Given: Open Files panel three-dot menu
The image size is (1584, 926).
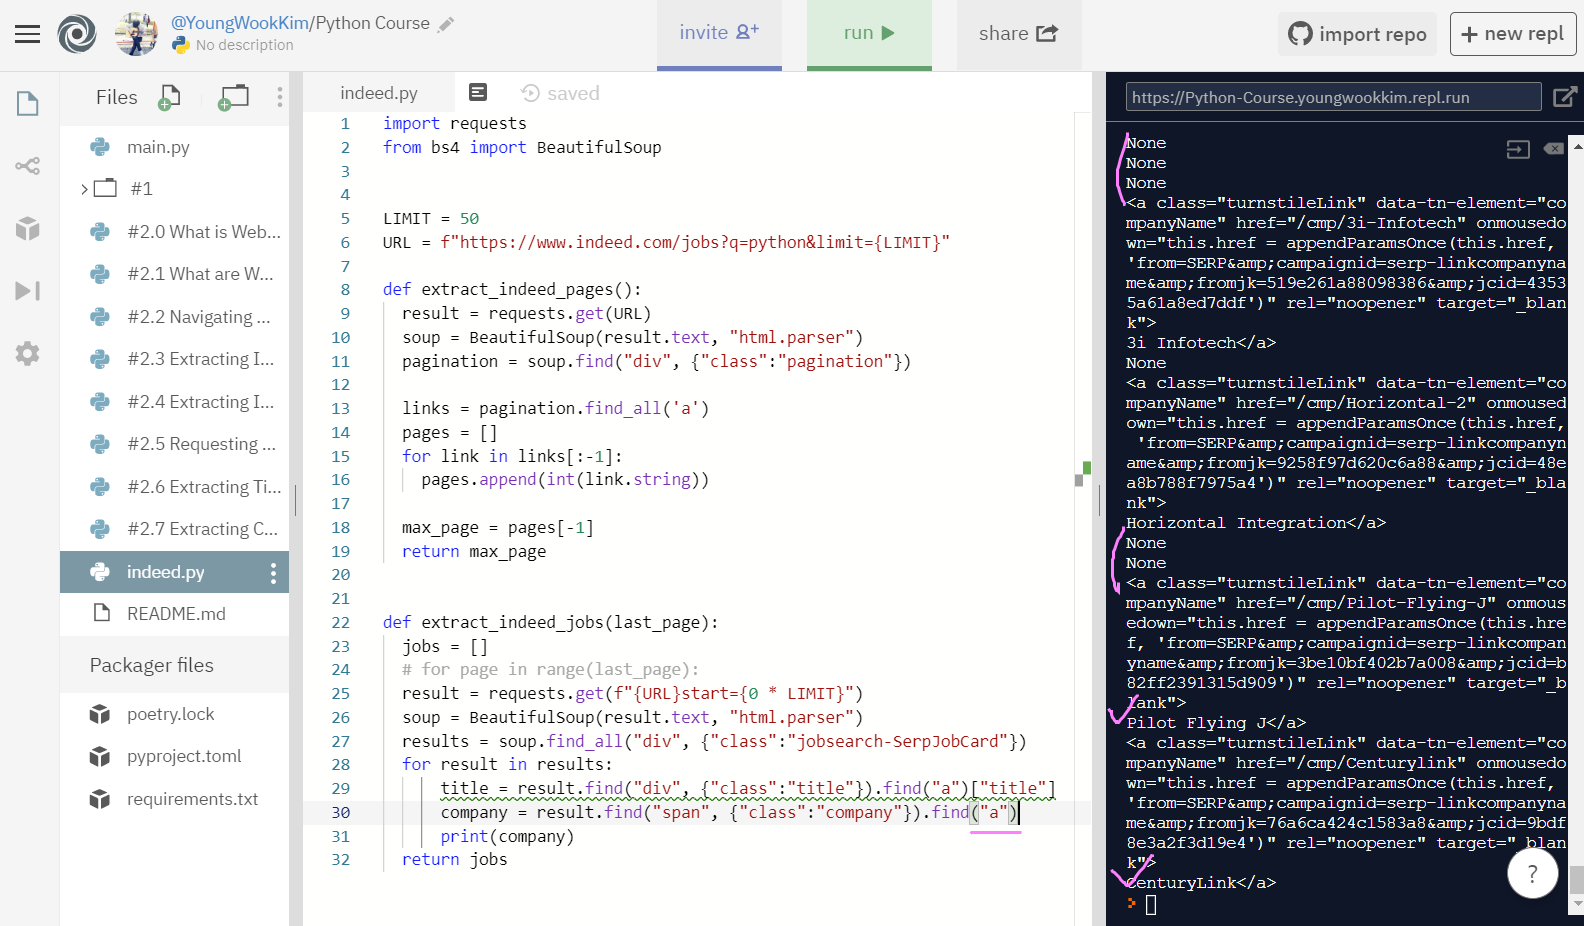Looking at the screenshot, I should click(280, 97).
